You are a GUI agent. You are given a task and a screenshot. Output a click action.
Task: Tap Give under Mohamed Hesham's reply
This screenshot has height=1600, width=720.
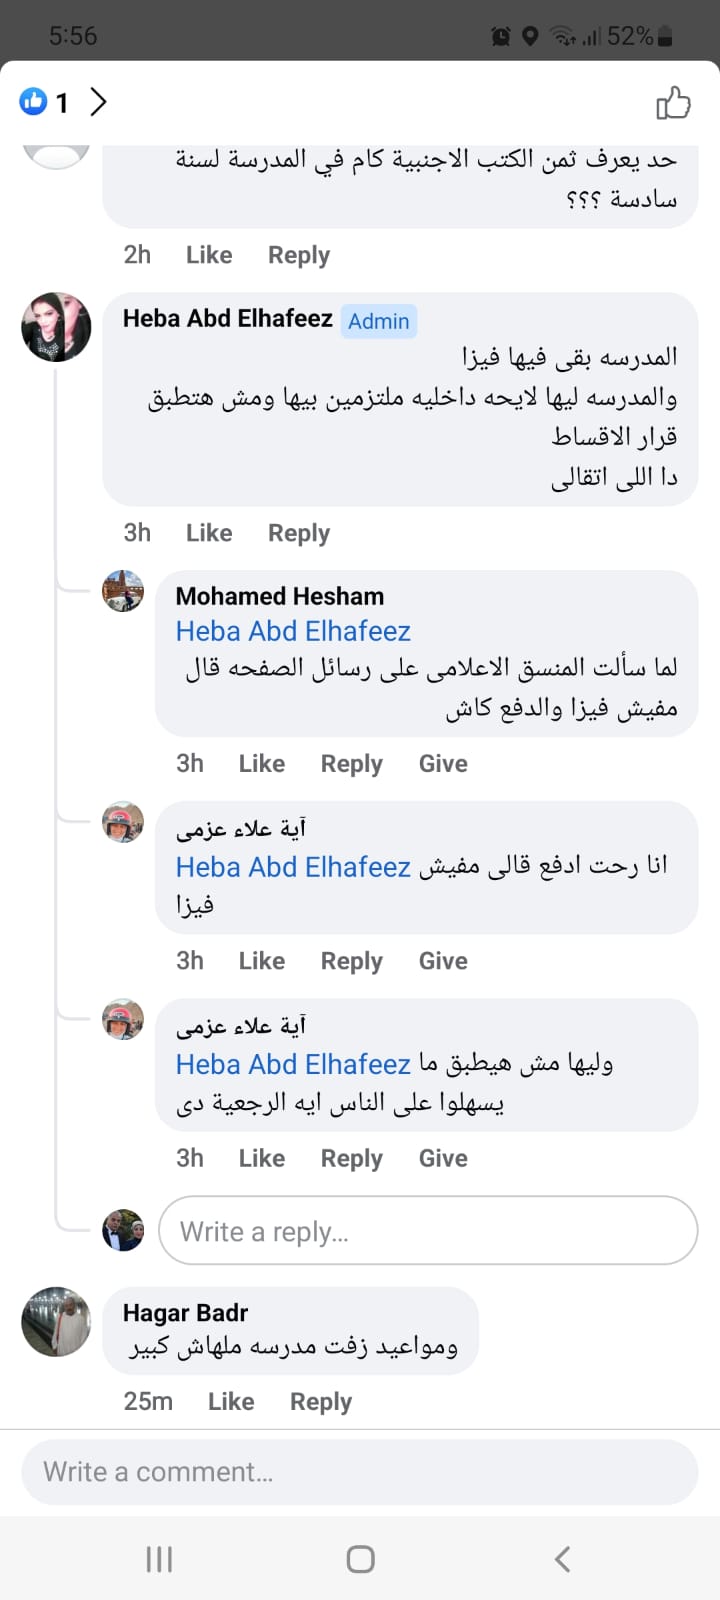pyautogui.click(x=443, y=764)
